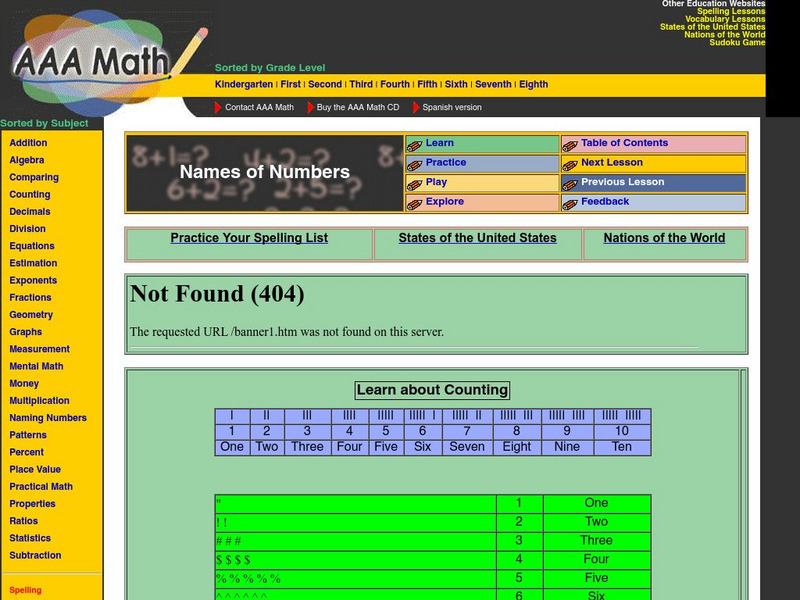This screenshot has height=600, width=800.
Task: Open the Place Value subject
Action: click(x=35, y=469)
